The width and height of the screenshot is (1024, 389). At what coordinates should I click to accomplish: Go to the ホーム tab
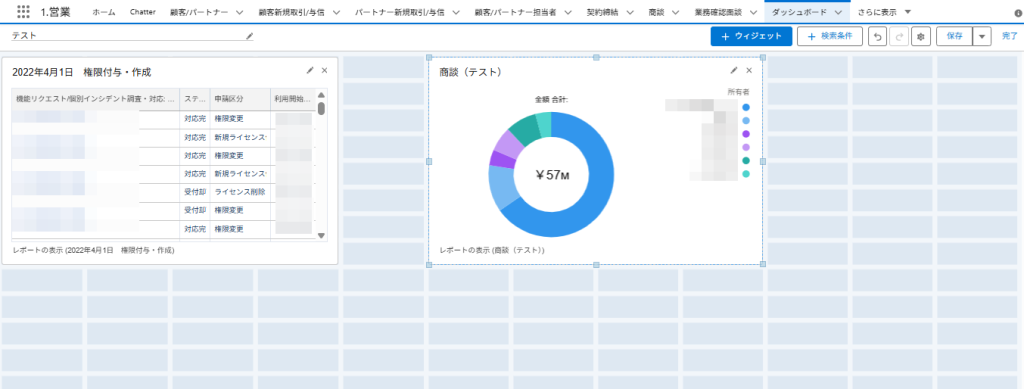(x=103, y=12)
